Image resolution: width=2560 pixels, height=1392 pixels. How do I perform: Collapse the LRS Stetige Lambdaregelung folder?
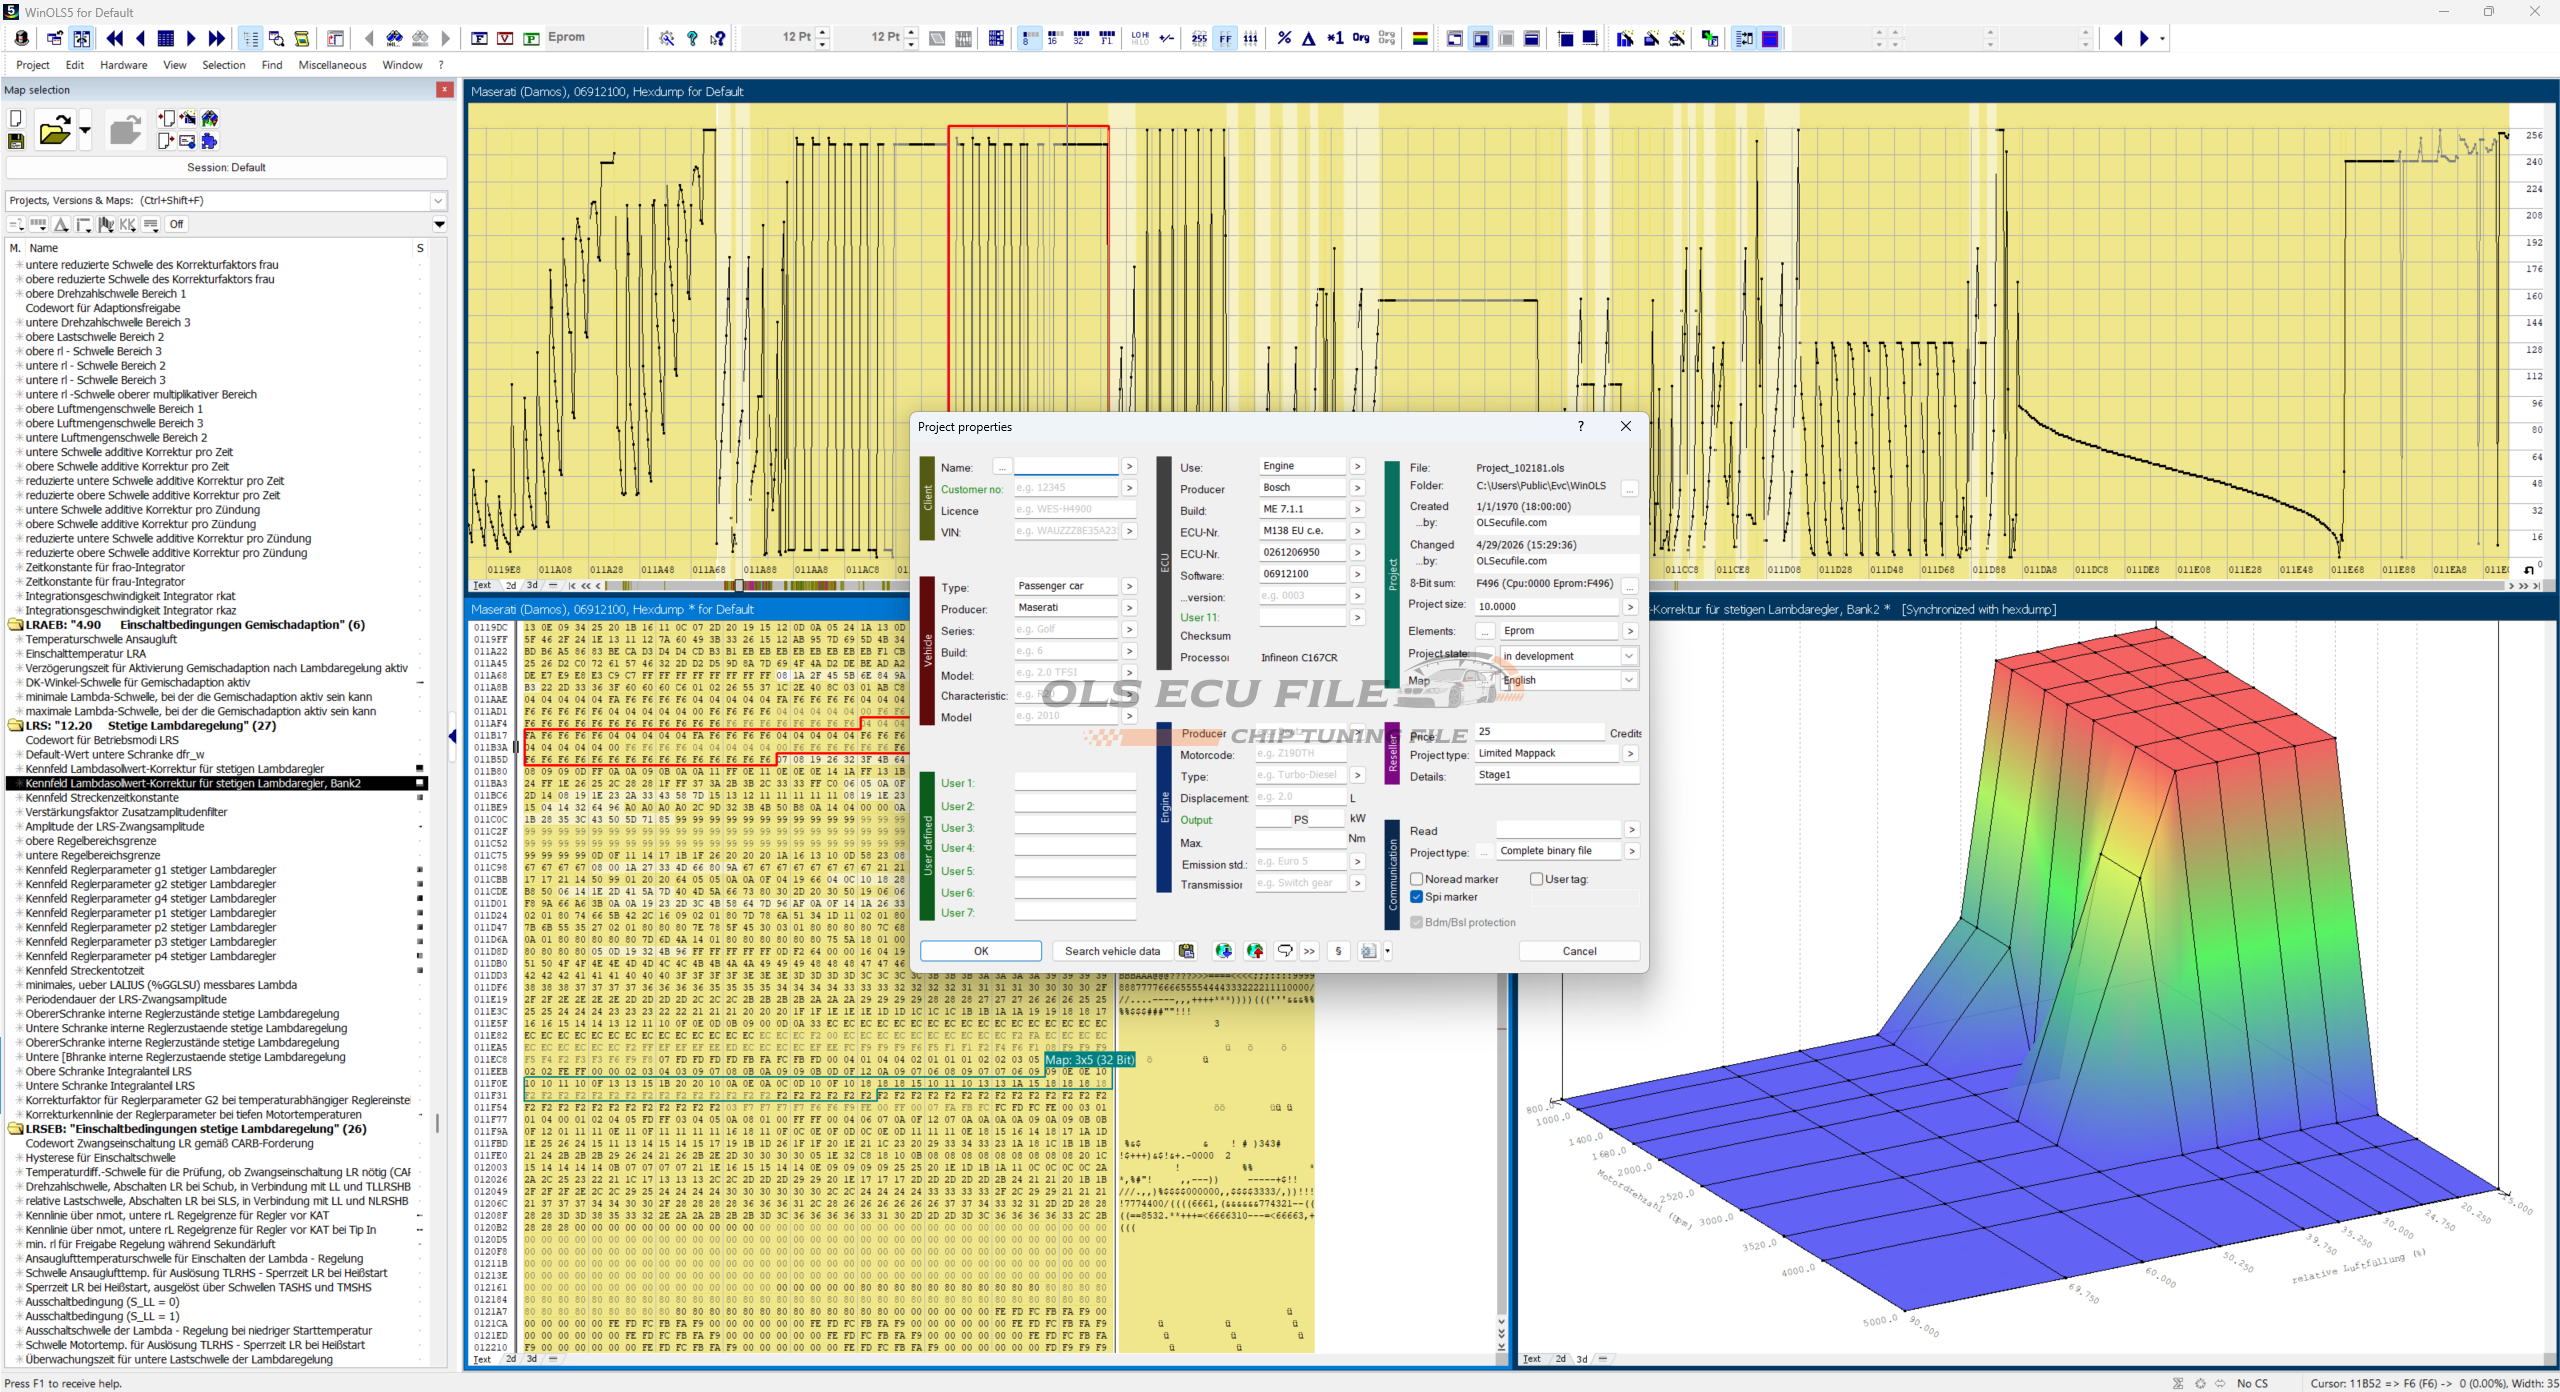16,726
